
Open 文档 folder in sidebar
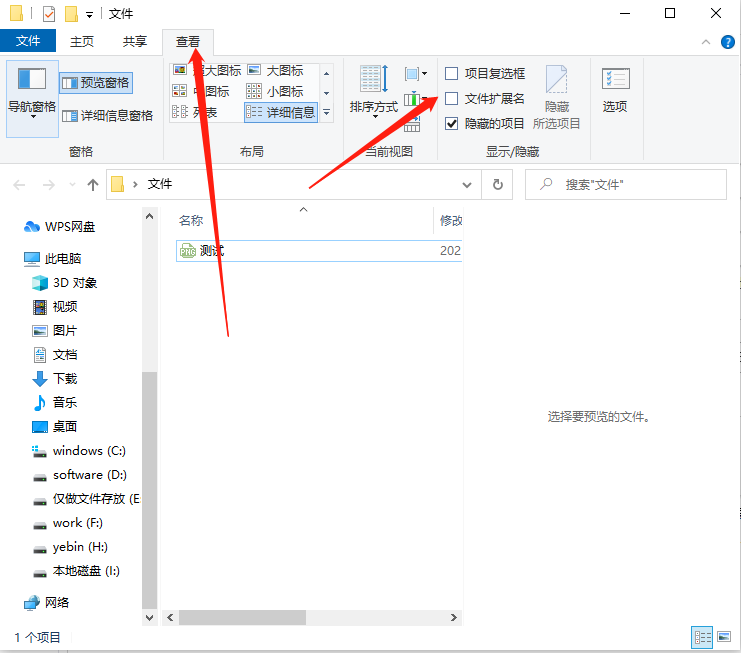tap(55, 355)
